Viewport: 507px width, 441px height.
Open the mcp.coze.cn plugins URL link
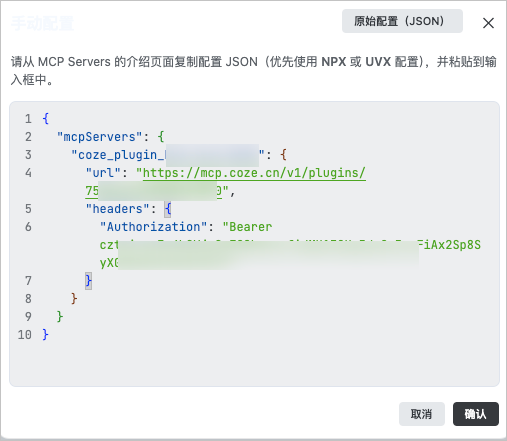254,173
